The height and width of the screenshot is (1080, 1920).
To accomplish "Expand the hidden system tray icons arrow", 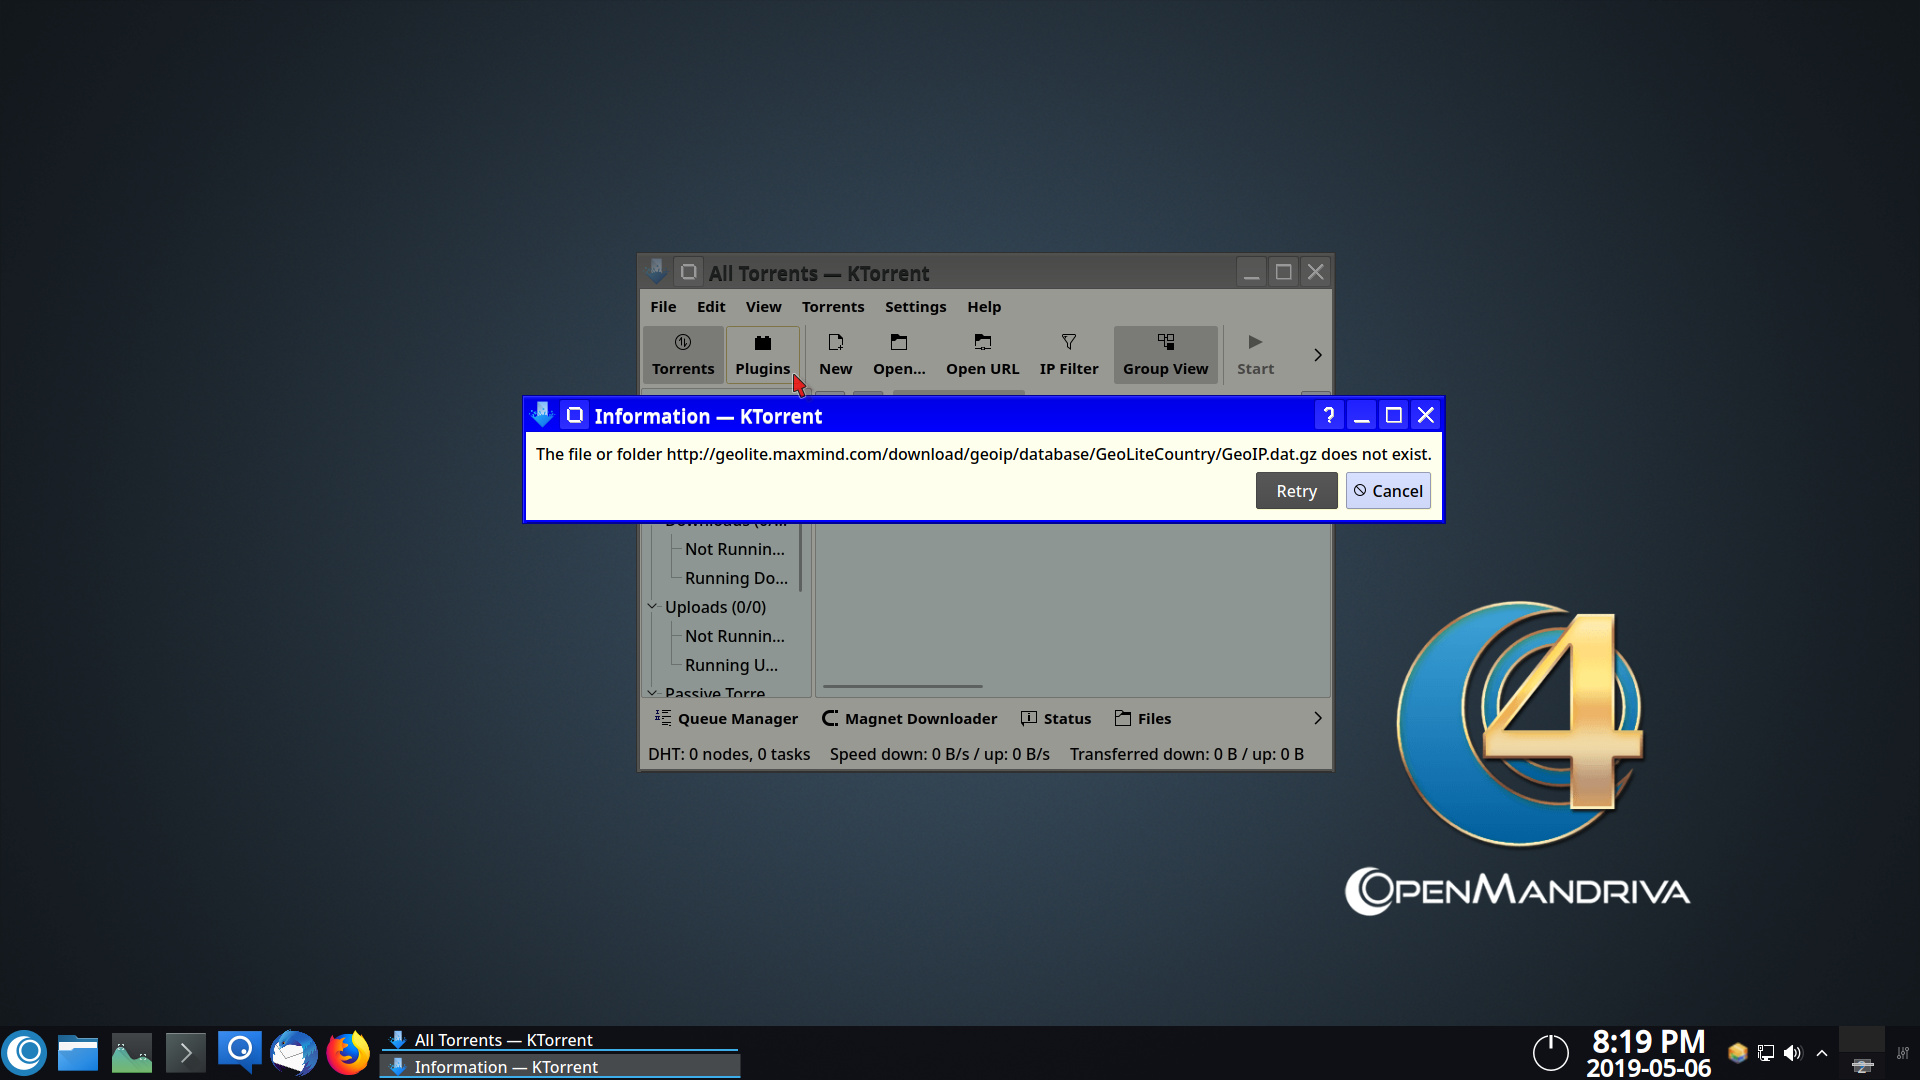I will tap(1822, 1053).
